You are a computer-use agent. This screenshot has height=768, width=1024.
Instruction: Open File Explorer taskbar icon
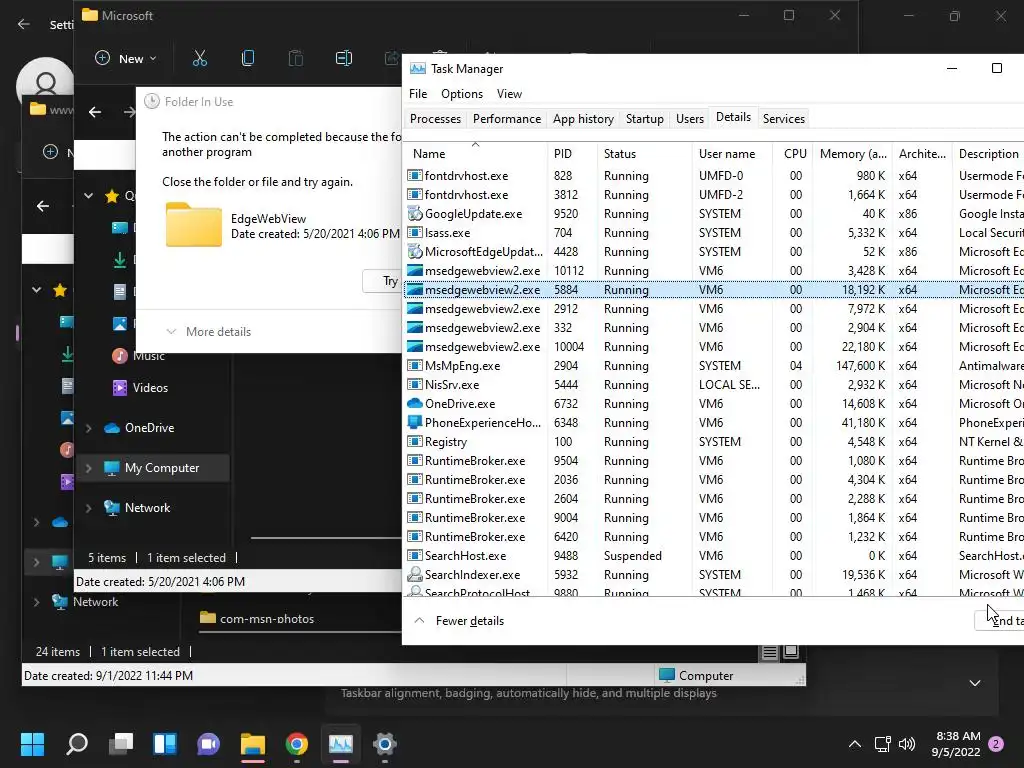click(x=253, y=744)
